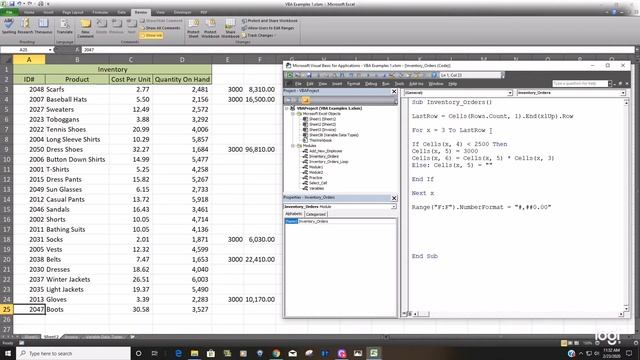This screenshot has height=360, width=640.
Task: Collapse the VBAProject (VBA Examples) root node
Action: 287,109
